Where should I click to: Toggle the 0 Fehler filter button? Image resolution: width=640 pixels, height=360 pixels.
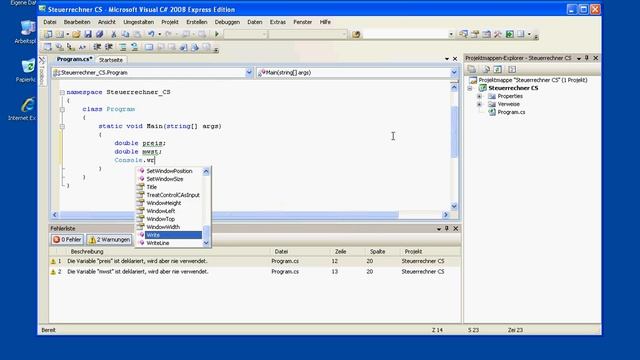pos(67,240)
